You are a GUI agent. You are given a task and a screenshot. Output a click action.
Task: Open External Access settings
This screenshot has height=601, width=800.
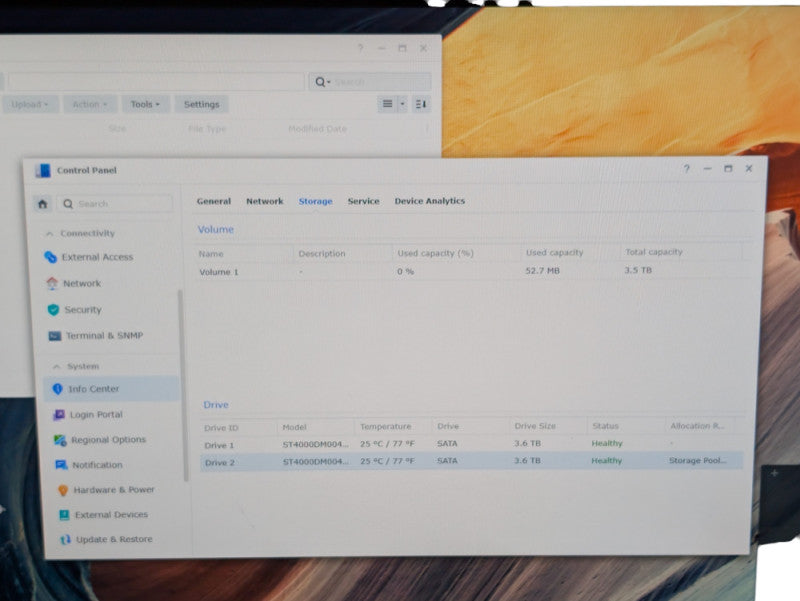(x=97, y=257)
